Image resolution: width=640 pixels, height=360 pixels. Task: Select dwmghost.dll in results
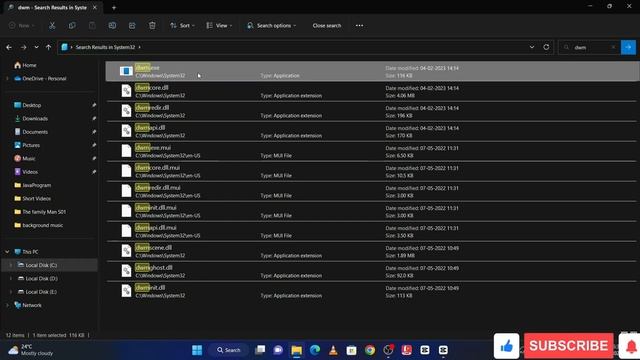(372, 271)
